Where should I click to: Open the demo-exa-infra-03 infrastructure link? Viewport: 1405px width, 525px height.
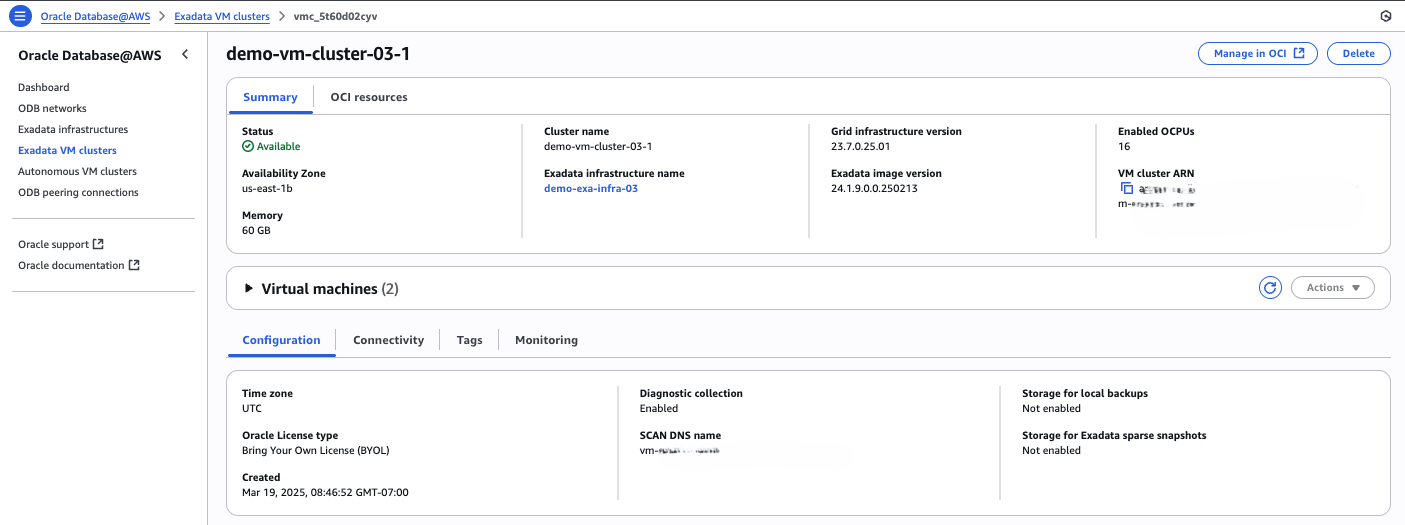pos(590,188)
